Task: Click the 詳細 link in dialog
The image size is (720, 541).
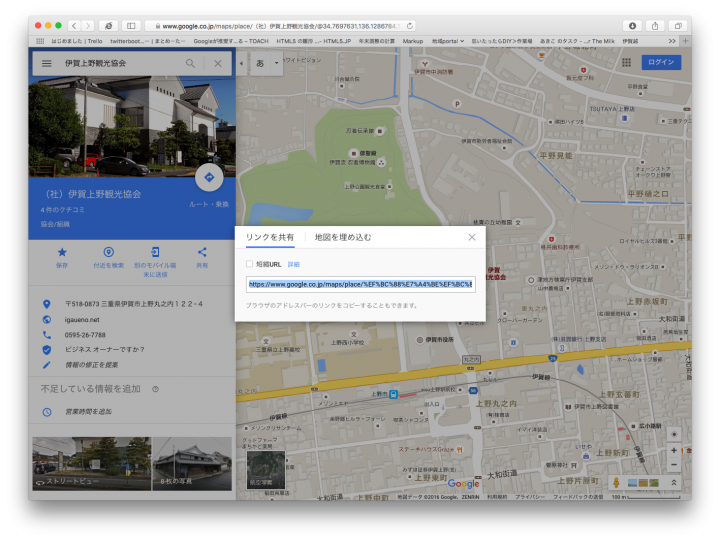Action: coord(293,265)
